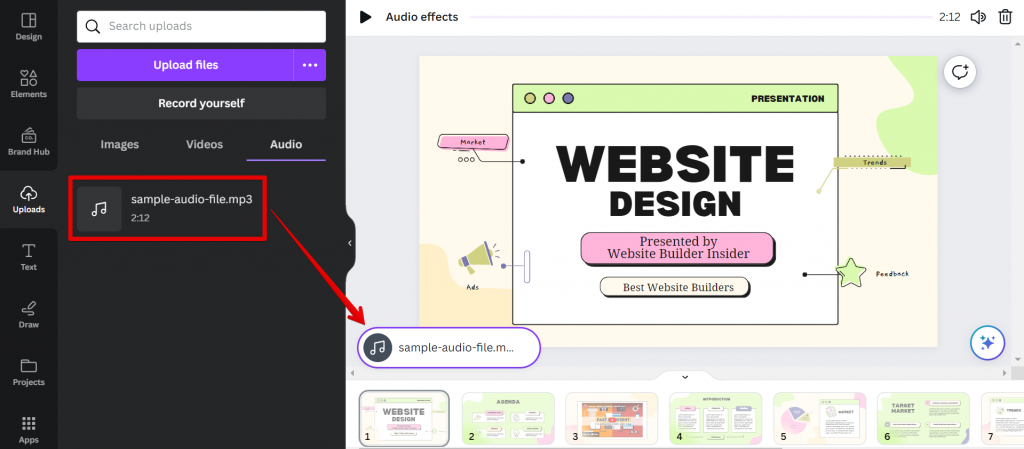Delete audio using the trash icon
1024x449 pixels.
coord(1005,17)
